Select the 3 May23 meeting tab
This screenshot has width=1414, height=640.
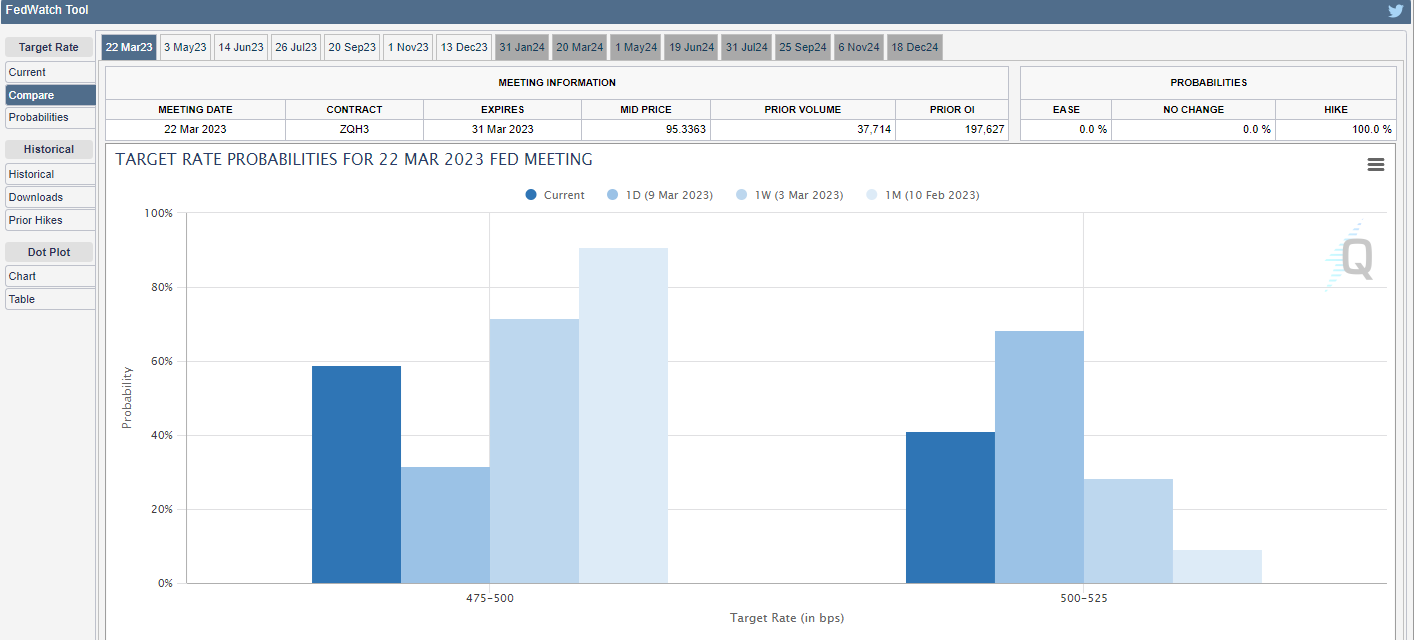coord(185,47)
